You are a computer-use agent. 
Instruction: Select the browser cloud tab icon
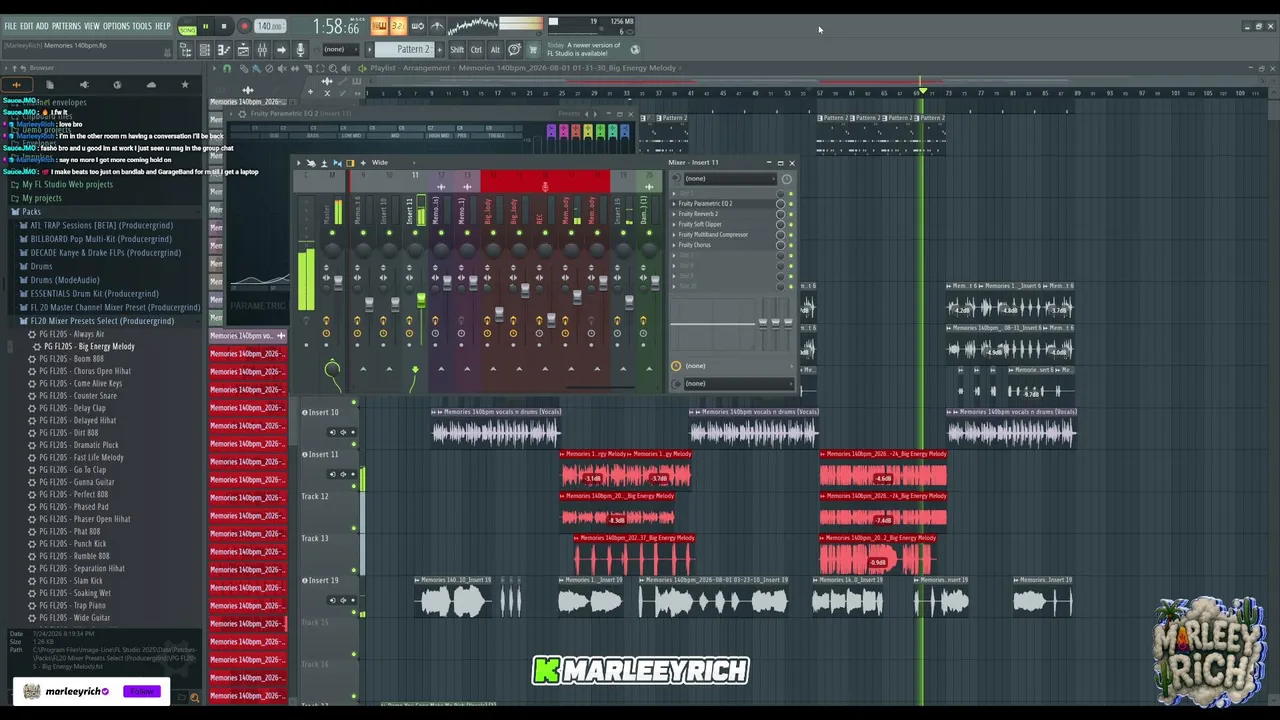pyautogui.click(x=151, y=85)
